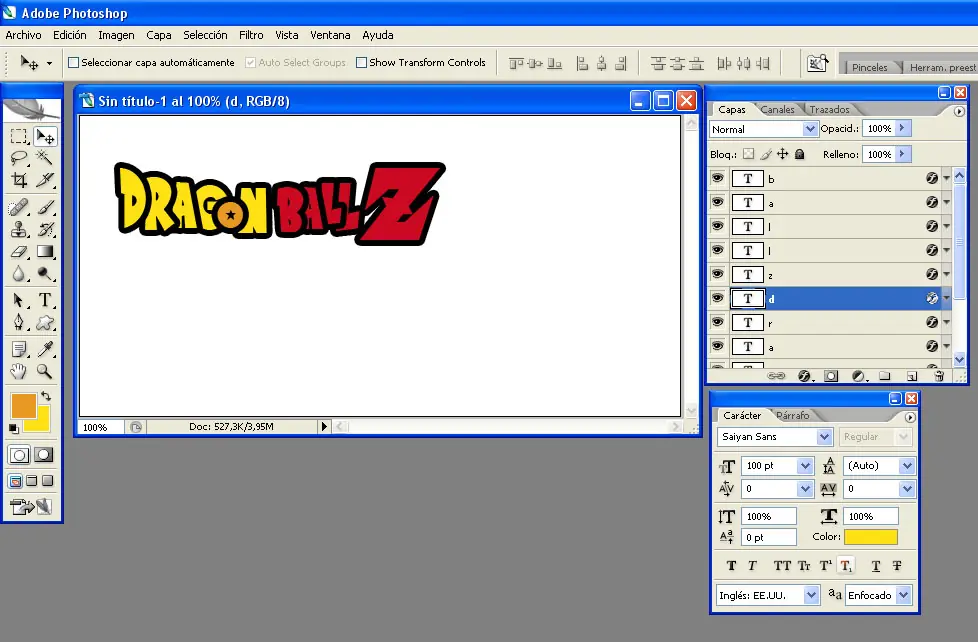Open the Inglés: EE.UU. language dropdown

811,595
